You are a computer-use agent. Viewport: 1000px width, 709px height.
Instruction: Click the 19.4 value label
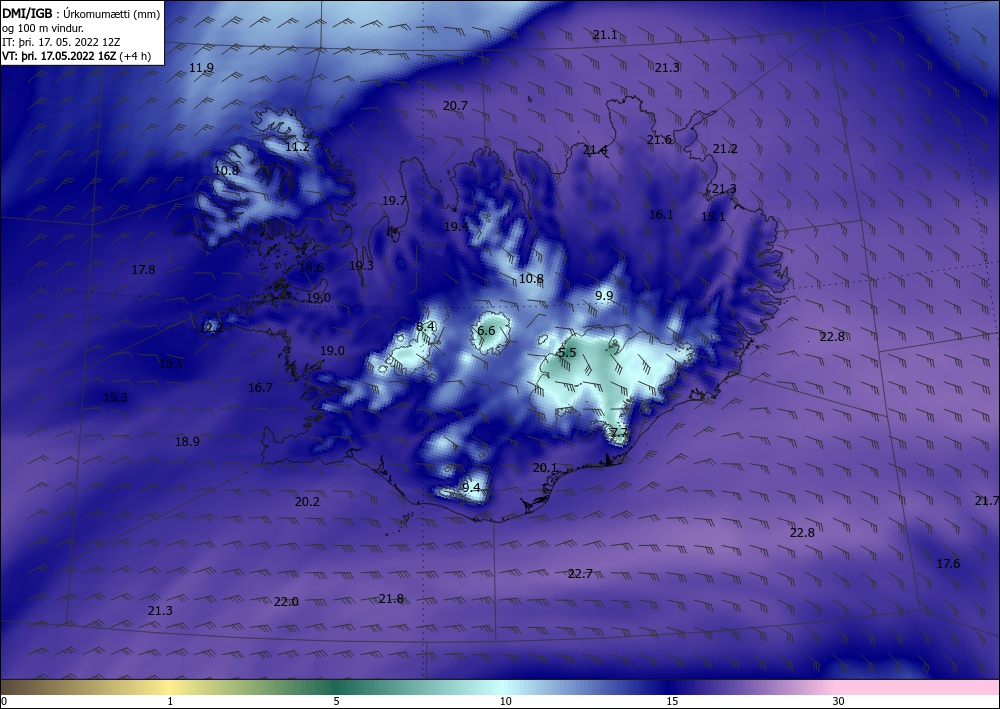click(457, 226)
